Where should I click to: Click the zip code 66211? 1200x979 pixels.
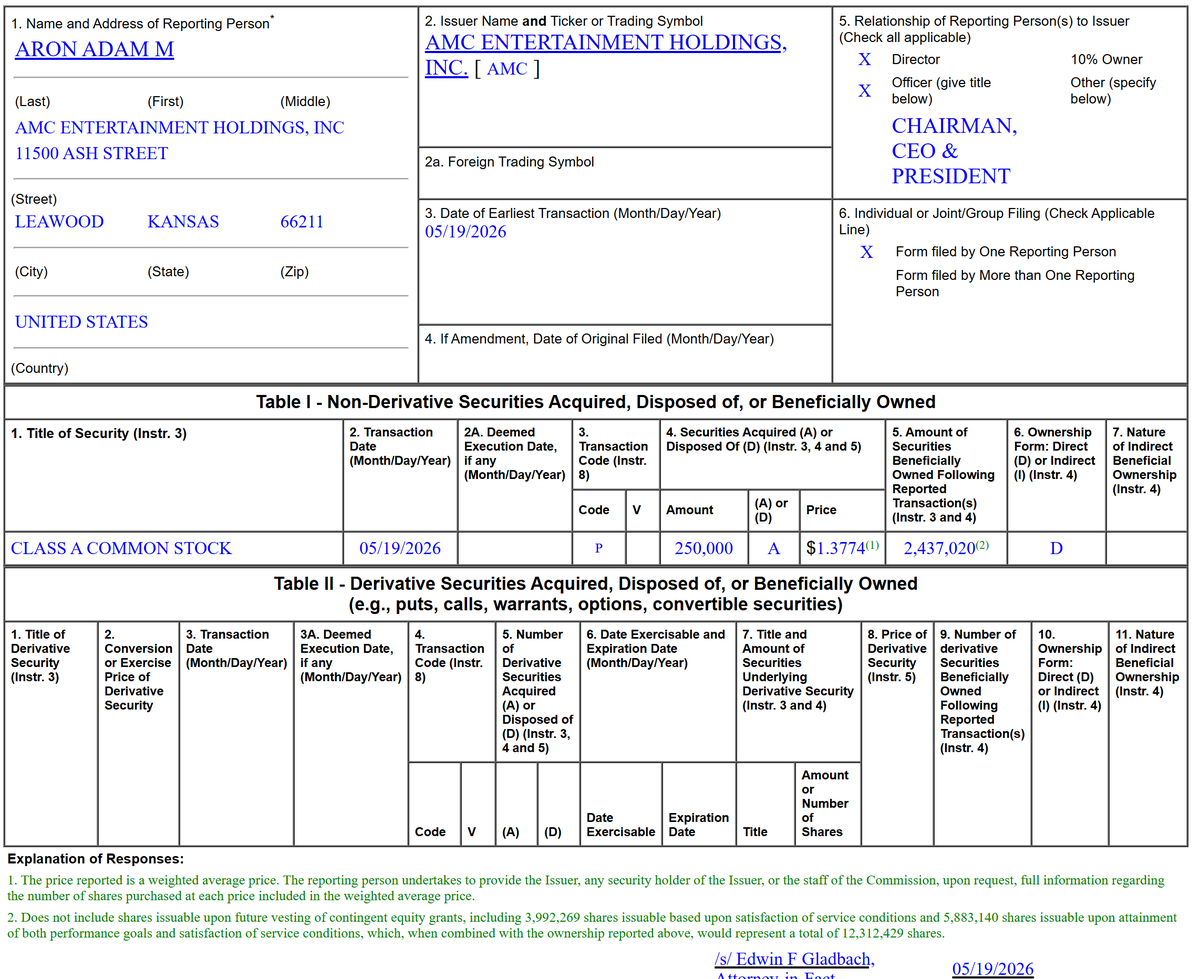[x=302, y=222]
